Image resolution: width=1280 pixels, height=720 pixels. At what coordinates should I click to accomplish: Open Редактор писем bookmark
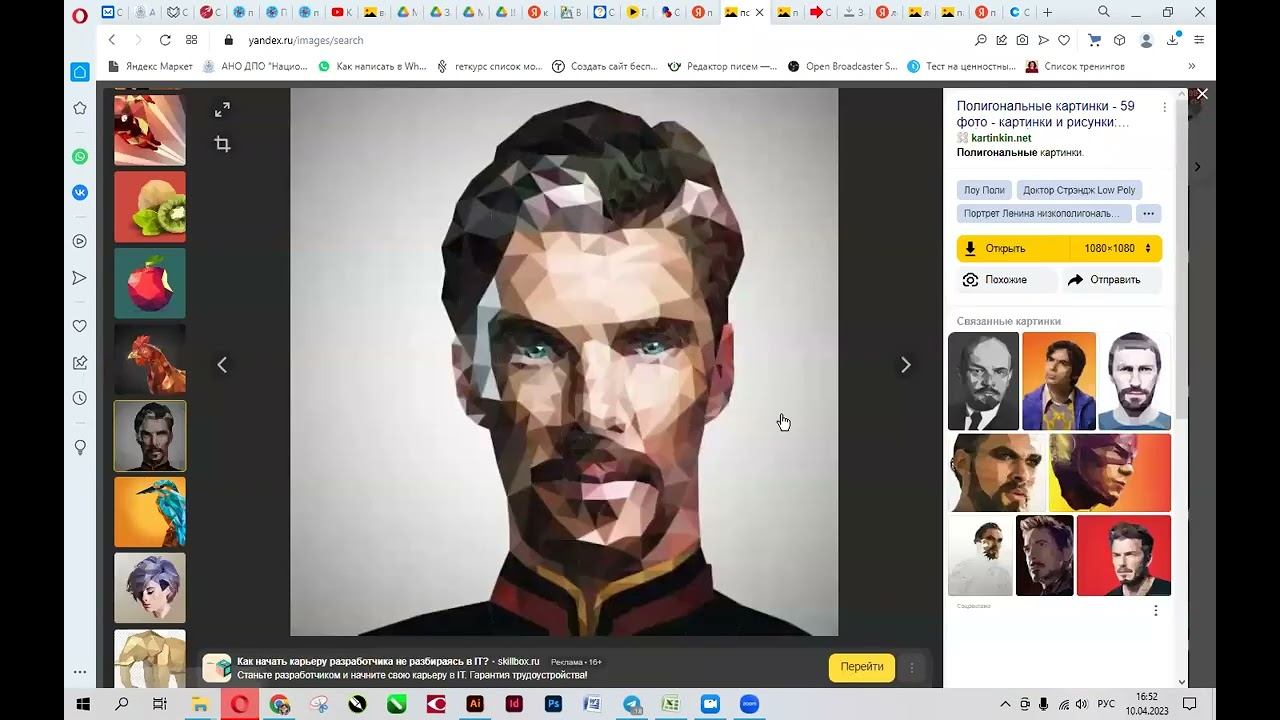pos(723,66)
